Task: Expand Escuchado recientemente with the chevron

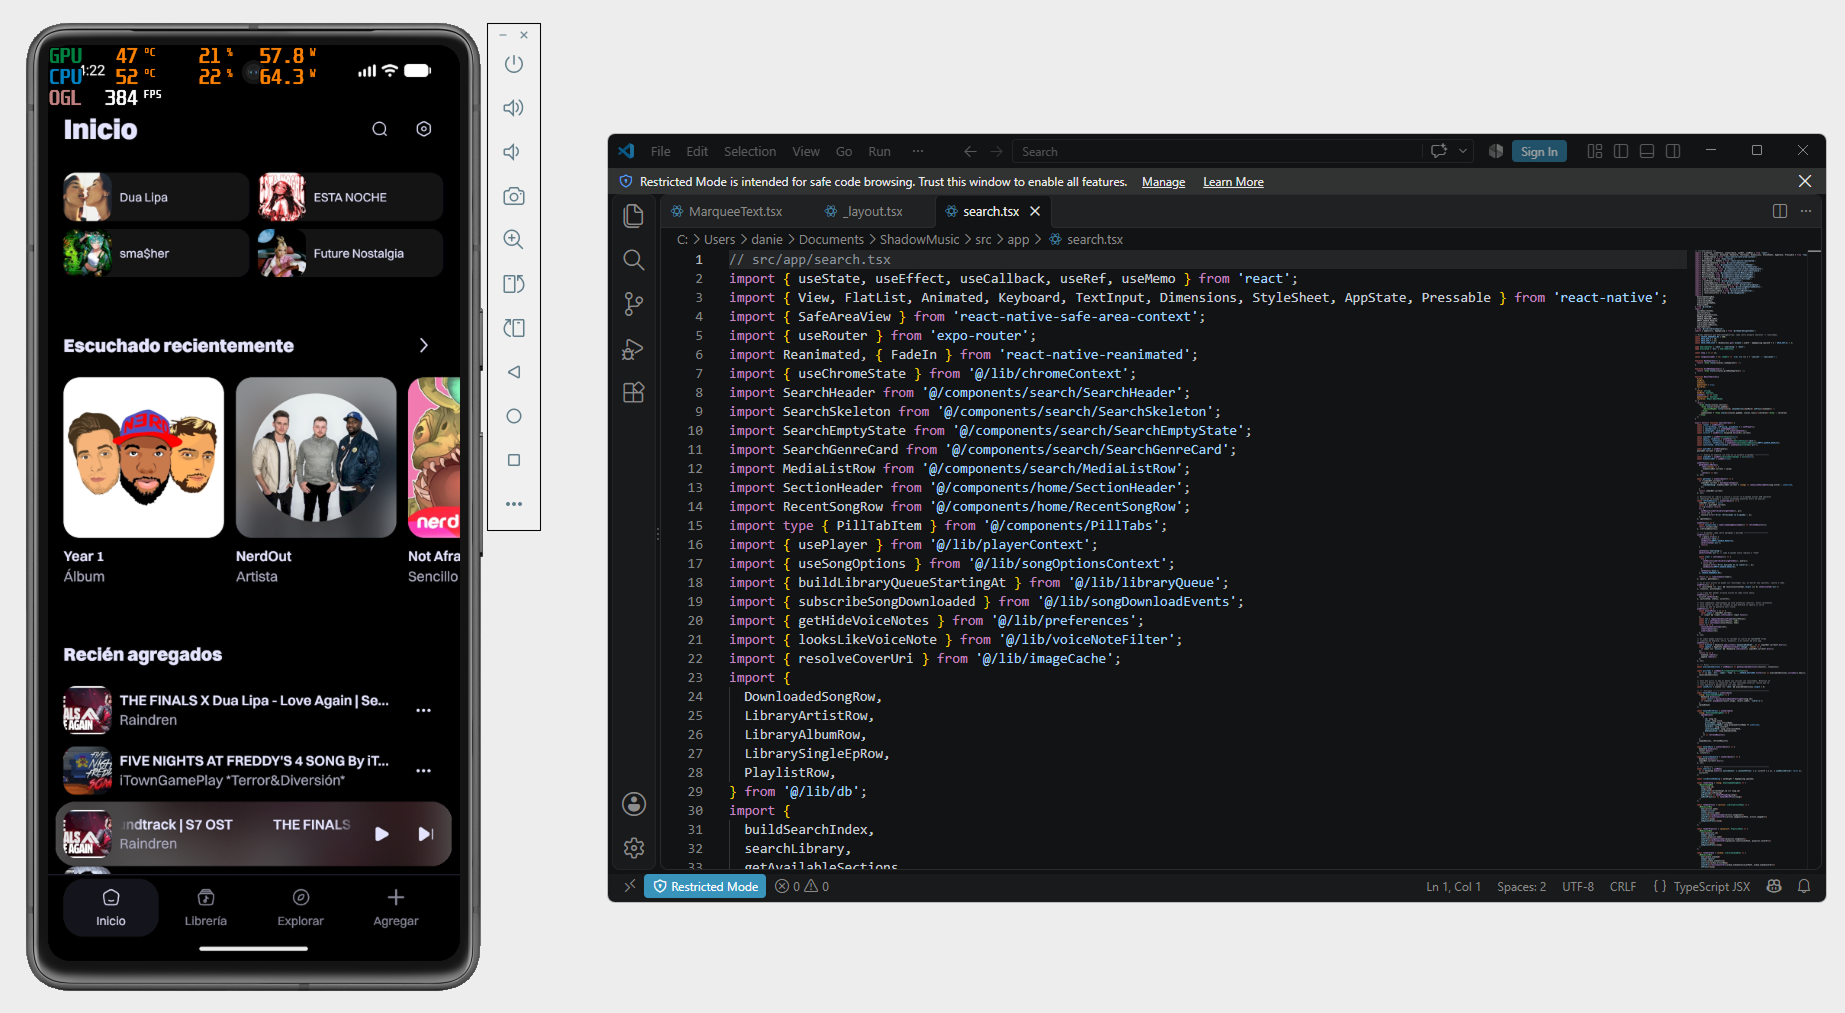Action: (x=424, y=345)
